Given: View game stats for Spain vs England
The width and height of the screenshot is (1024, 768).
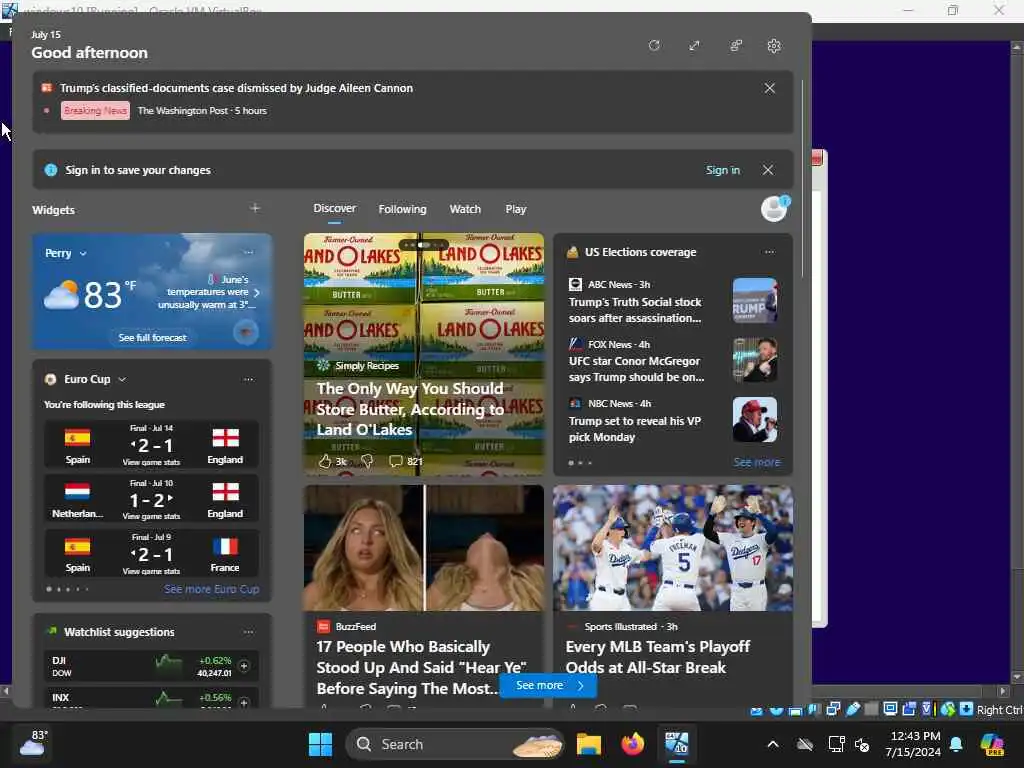Looking at the screenshot, I should [151, 462].
